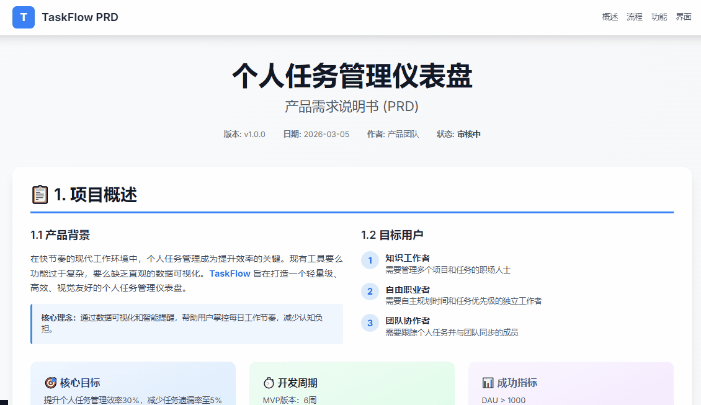Open the 流程 navigation link
Image resolution: width=701 pixels, height=405 pixels.
pyautogui.click(x=634, y=17)
